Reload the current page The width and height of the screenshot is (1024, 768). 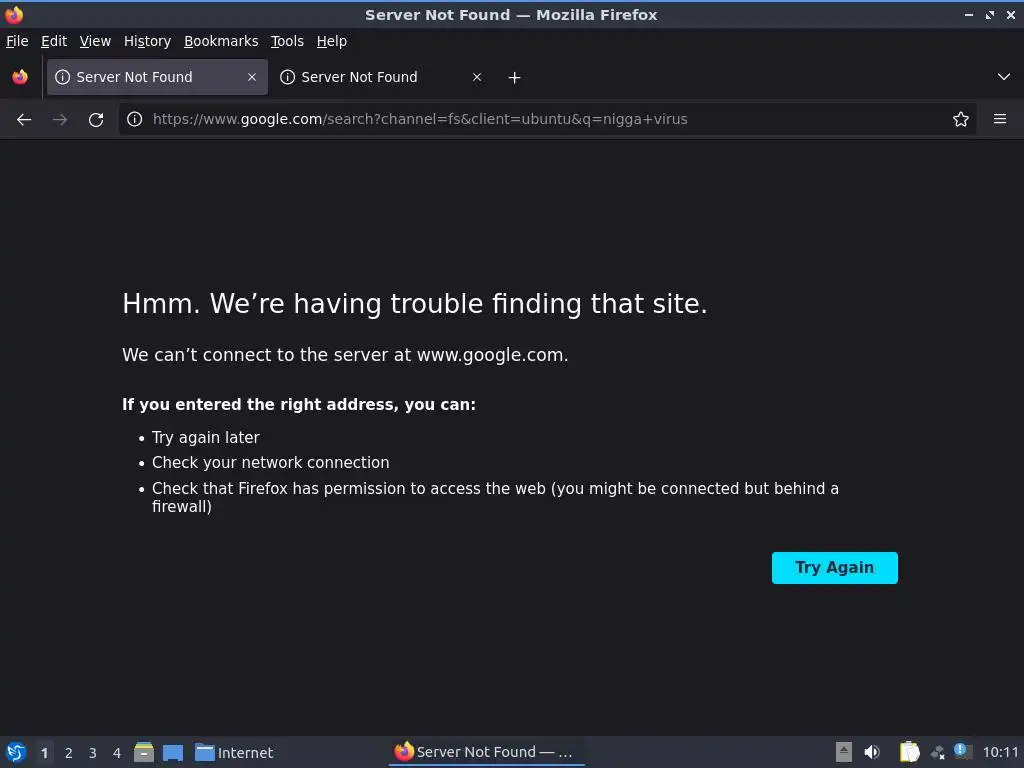click(96, 120)
